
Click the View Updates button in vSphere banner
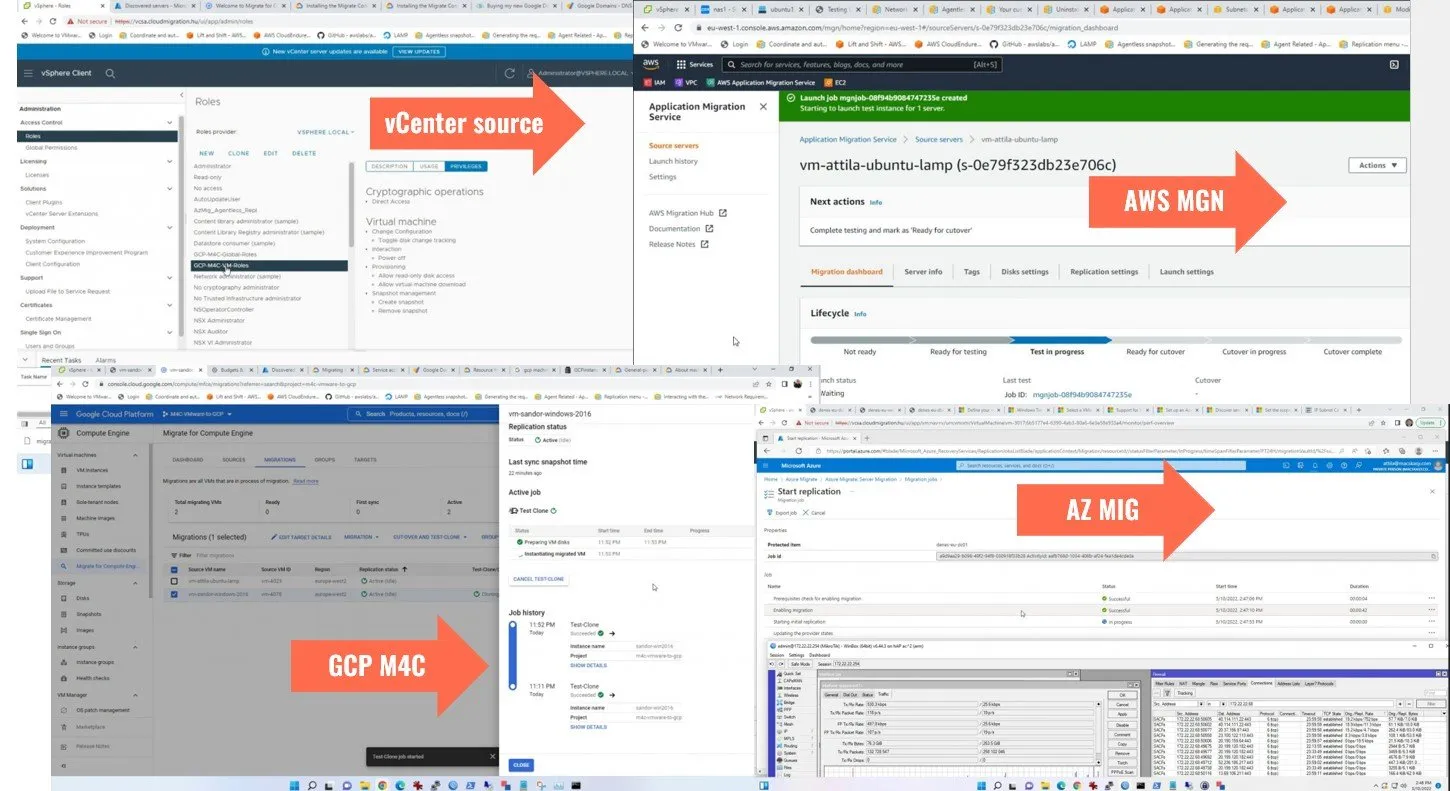(419, 51)
